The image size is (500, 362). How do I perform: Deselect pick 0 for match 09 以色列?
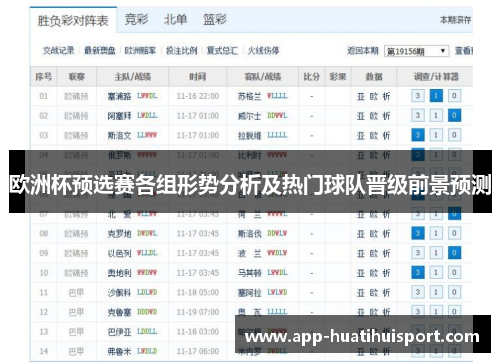point(454,253)
